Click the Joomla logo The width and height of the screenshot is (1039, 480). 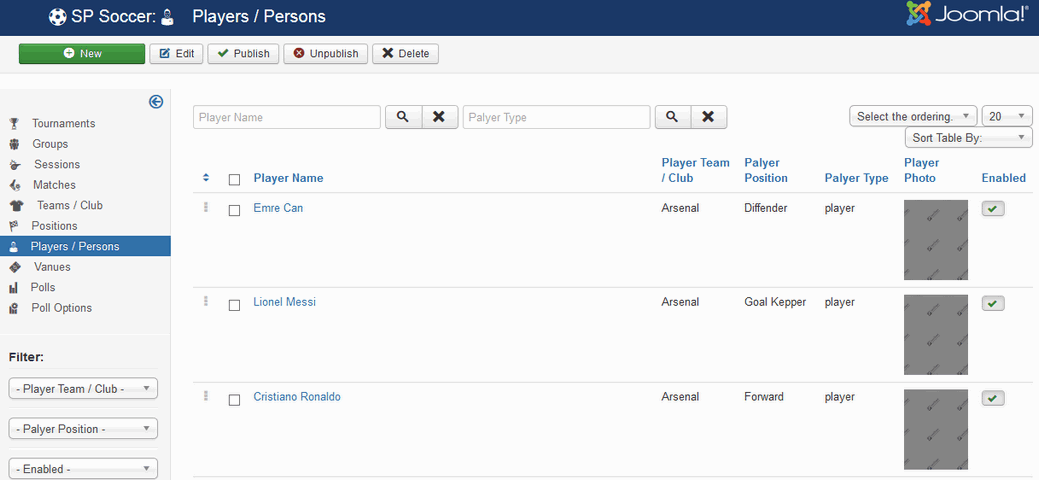969,15
